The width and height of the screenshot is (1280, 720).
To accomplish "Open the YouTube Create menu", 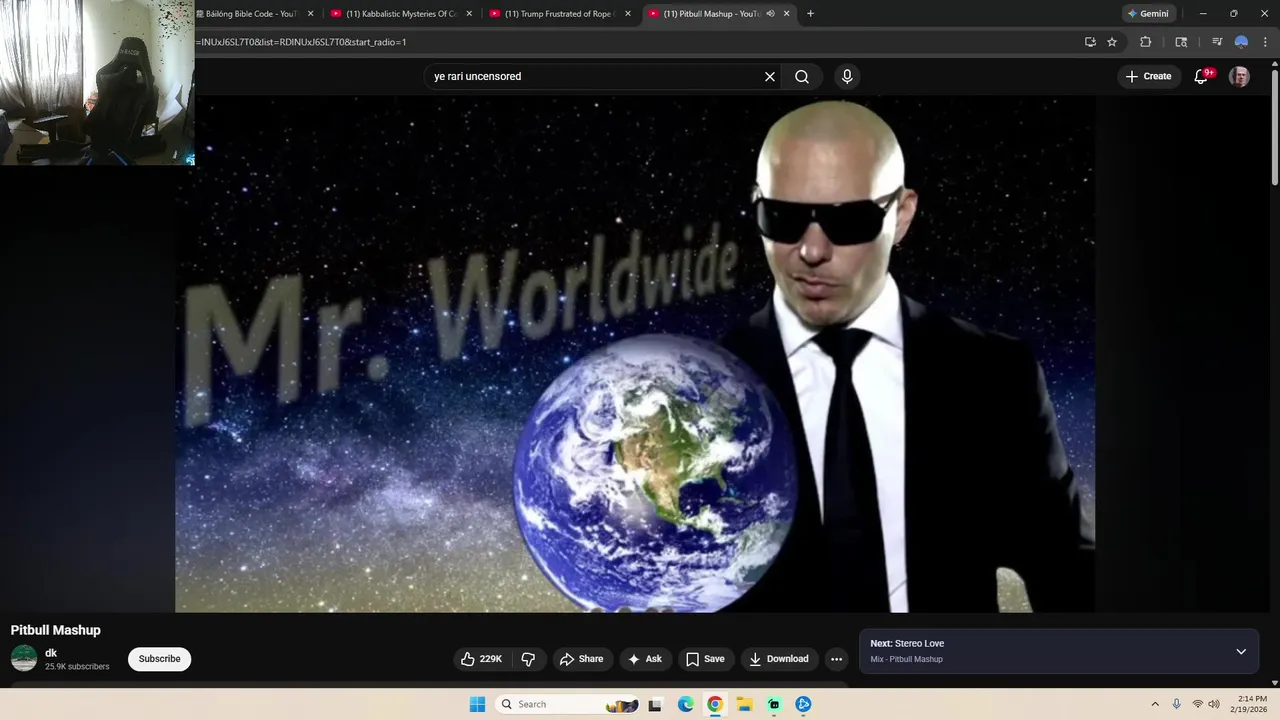I will [1148, 76].
